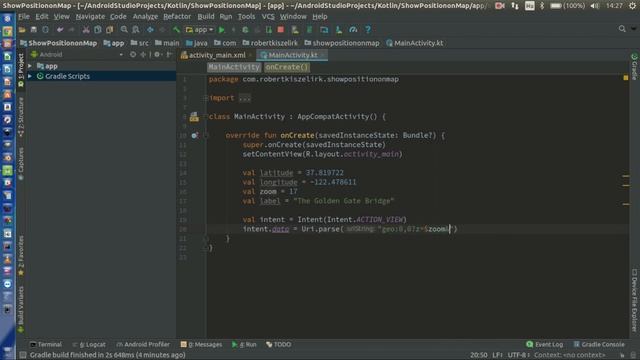Click the Undo toolbar icon
This screenshot has width=640, height=360.
pos(60,30)
